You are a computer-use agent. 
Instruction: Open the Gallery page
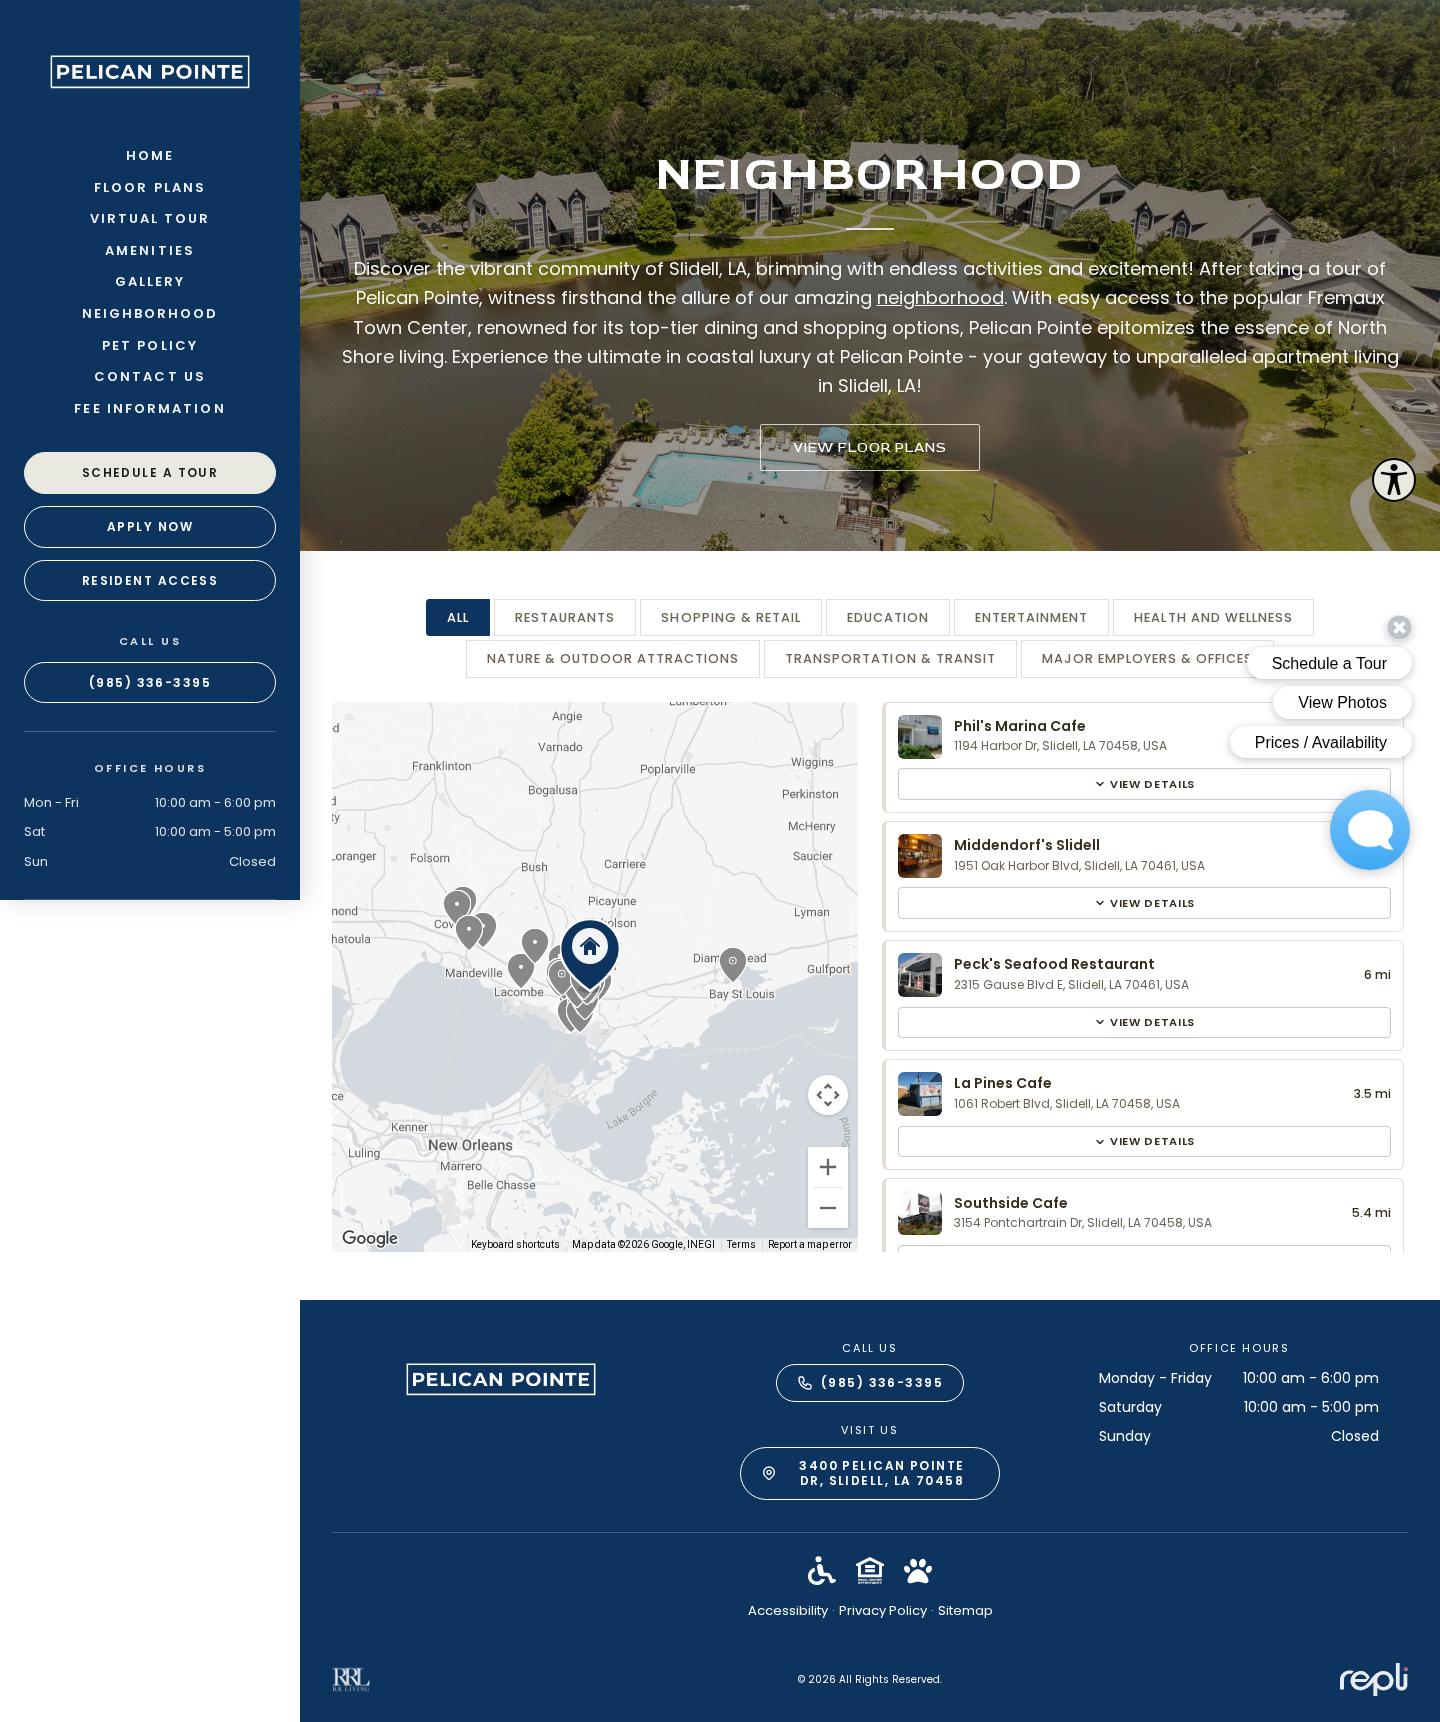(150, 282)
